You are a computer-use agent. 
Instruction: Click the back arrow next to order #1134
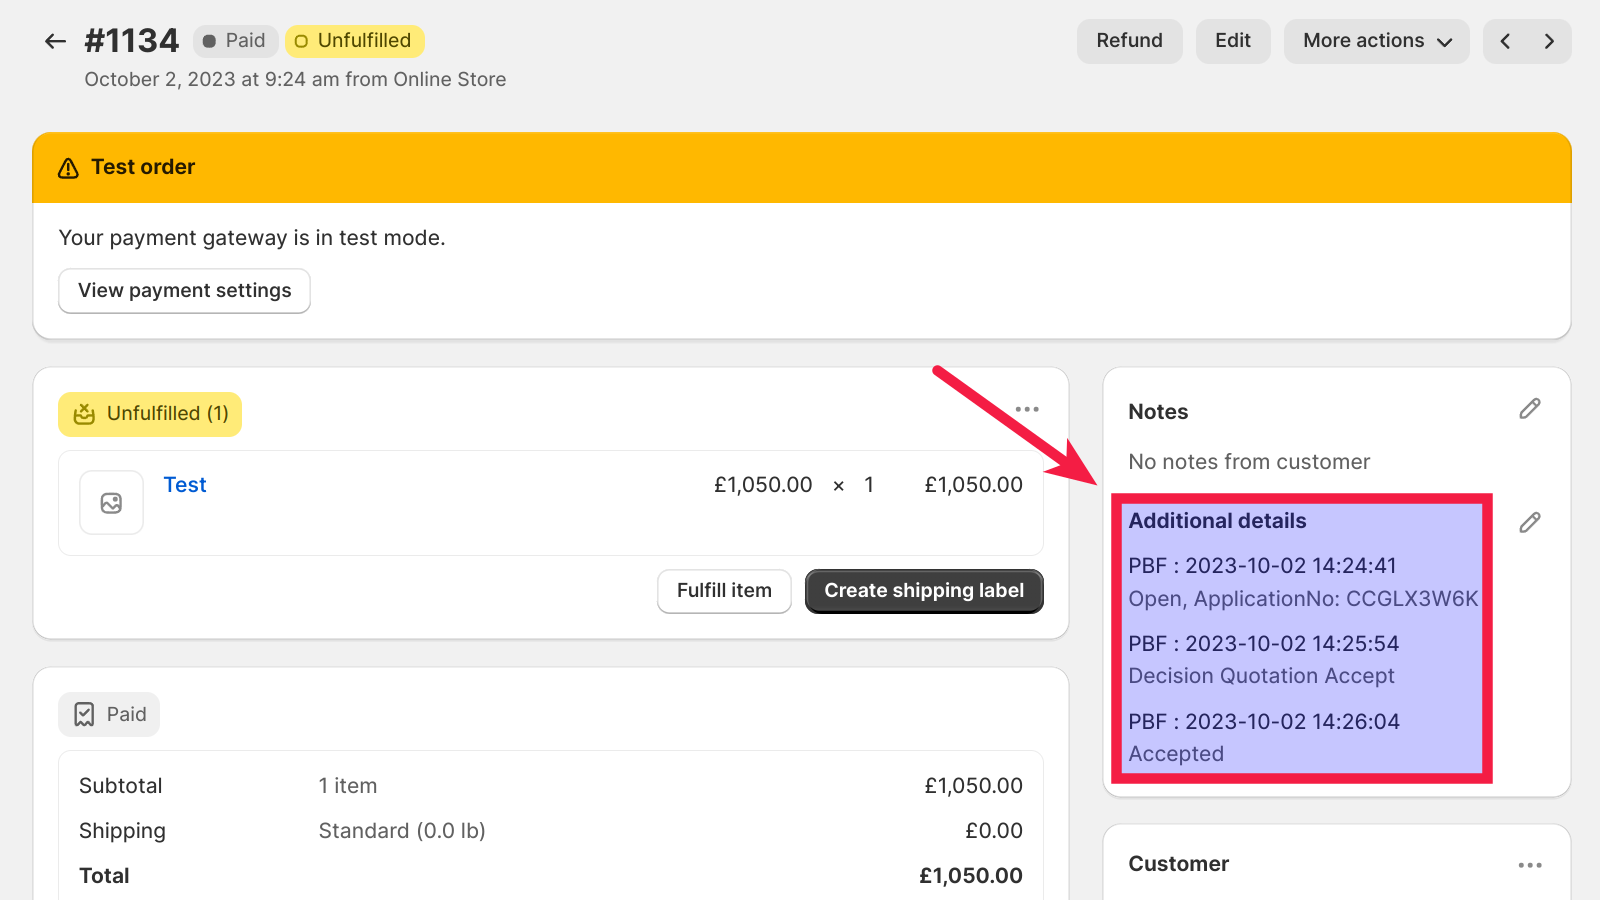pyautogui.click(x=55, y=41)
